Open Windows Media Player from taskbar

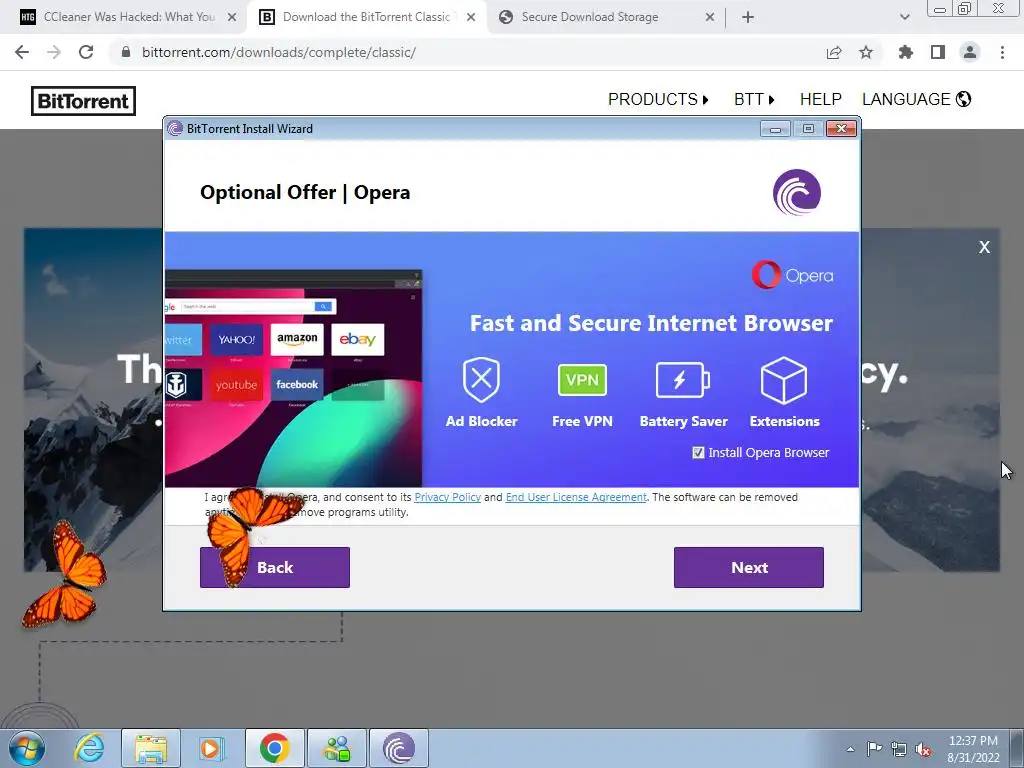(212, 748)
